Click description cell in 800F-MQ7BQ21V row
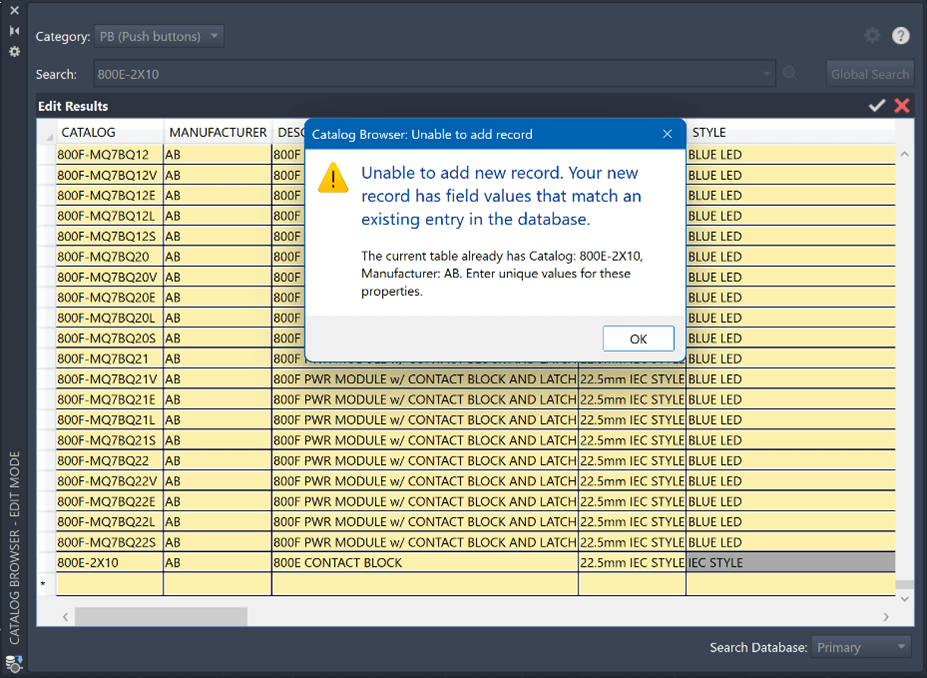The image size is (927, 678). (x=425, y=379)
